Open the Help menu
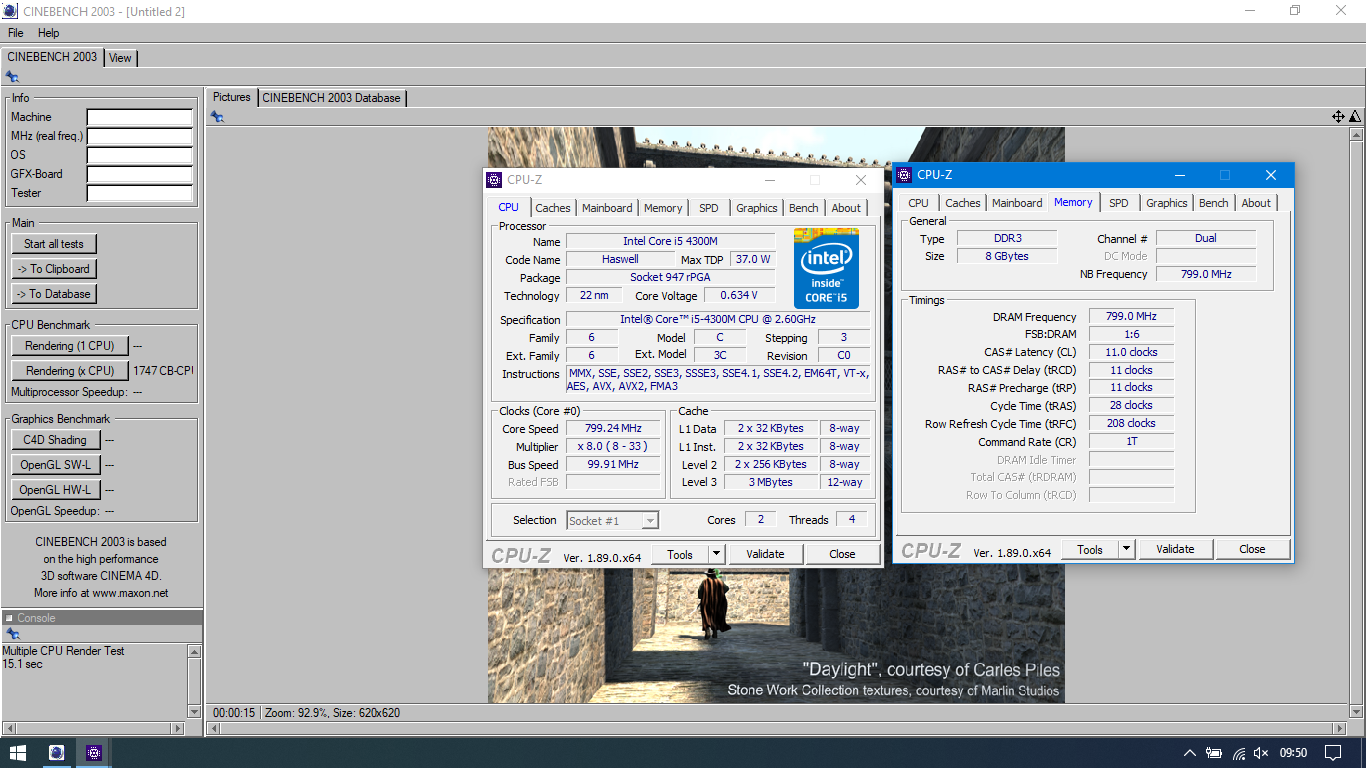The image size is (1366, 768). click(49, 33)
